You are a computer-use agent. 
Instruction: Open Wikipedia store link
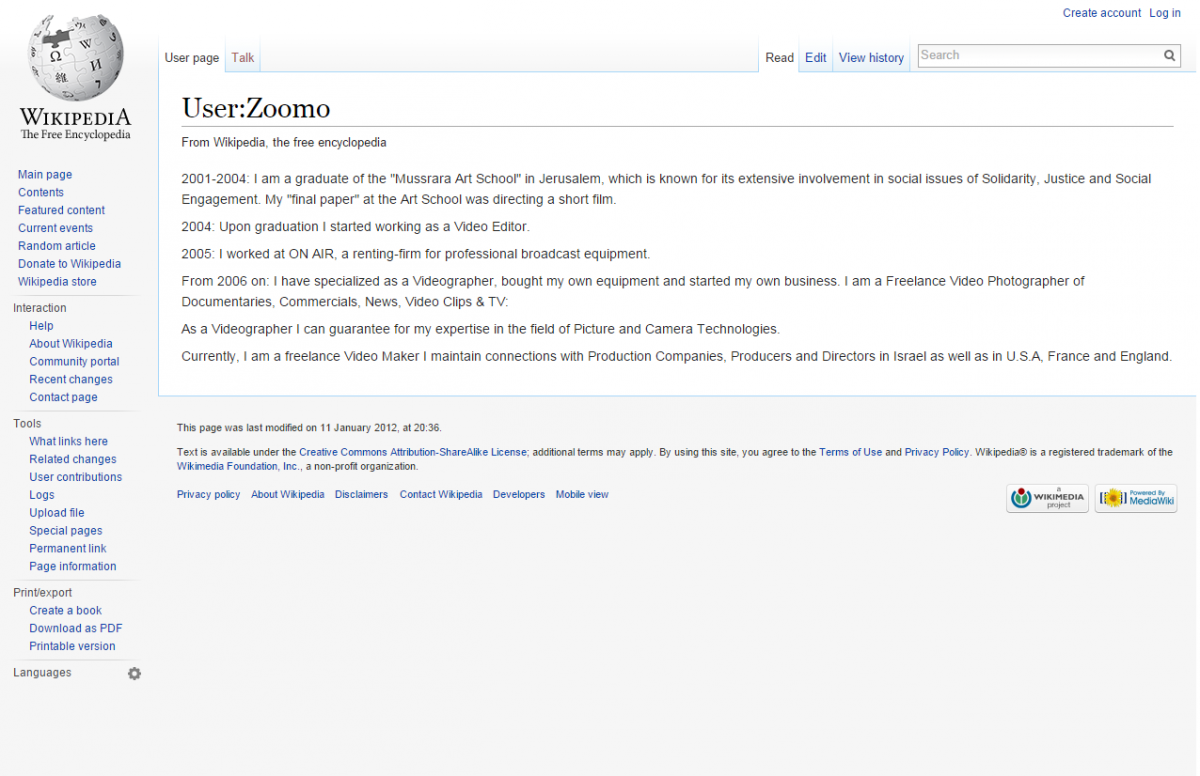(57, 282)
